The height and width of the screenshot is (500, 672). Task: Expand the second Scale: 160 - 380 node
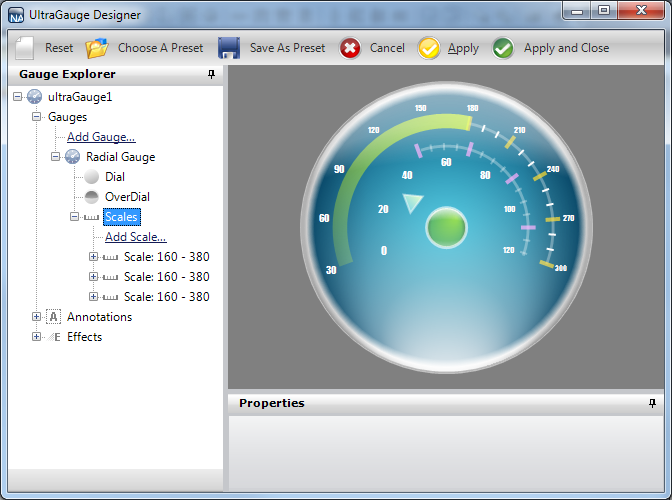click(x=93, y=276)
